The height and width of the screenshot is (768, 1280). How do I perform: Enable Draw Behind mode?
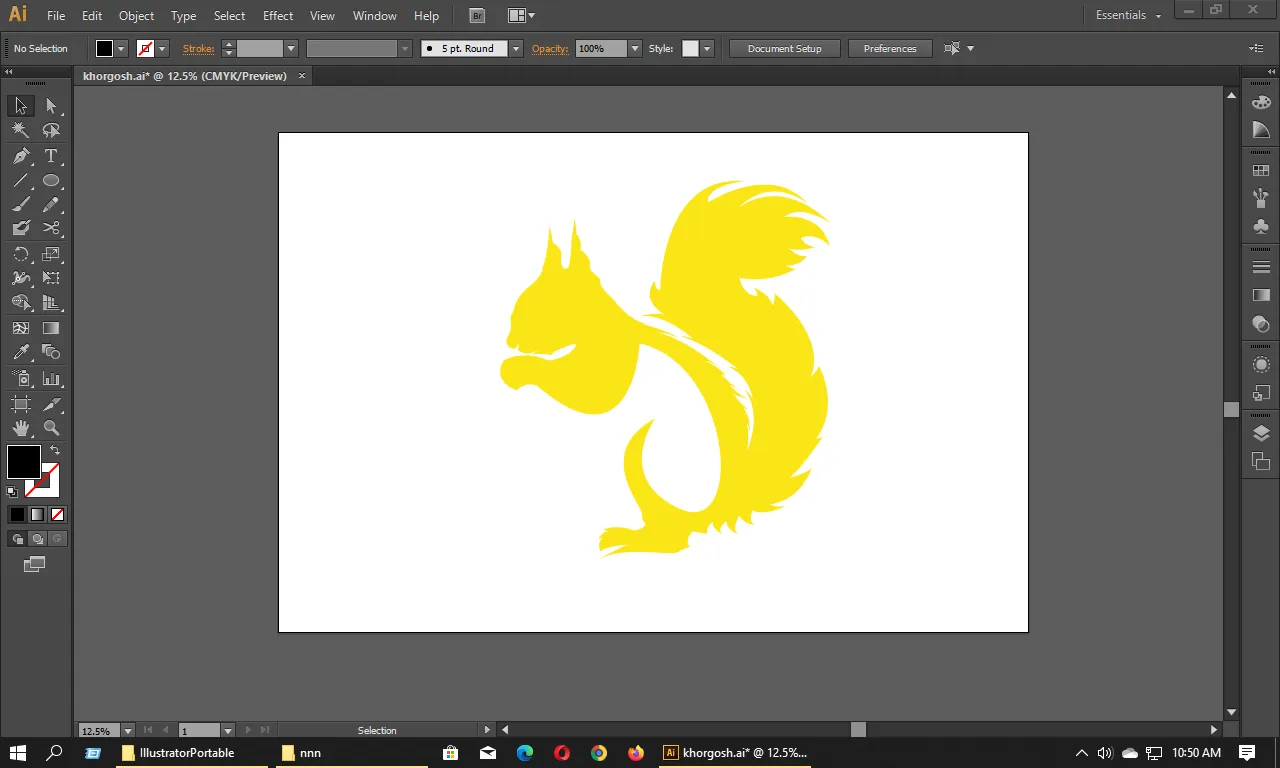tap(37, 539)
